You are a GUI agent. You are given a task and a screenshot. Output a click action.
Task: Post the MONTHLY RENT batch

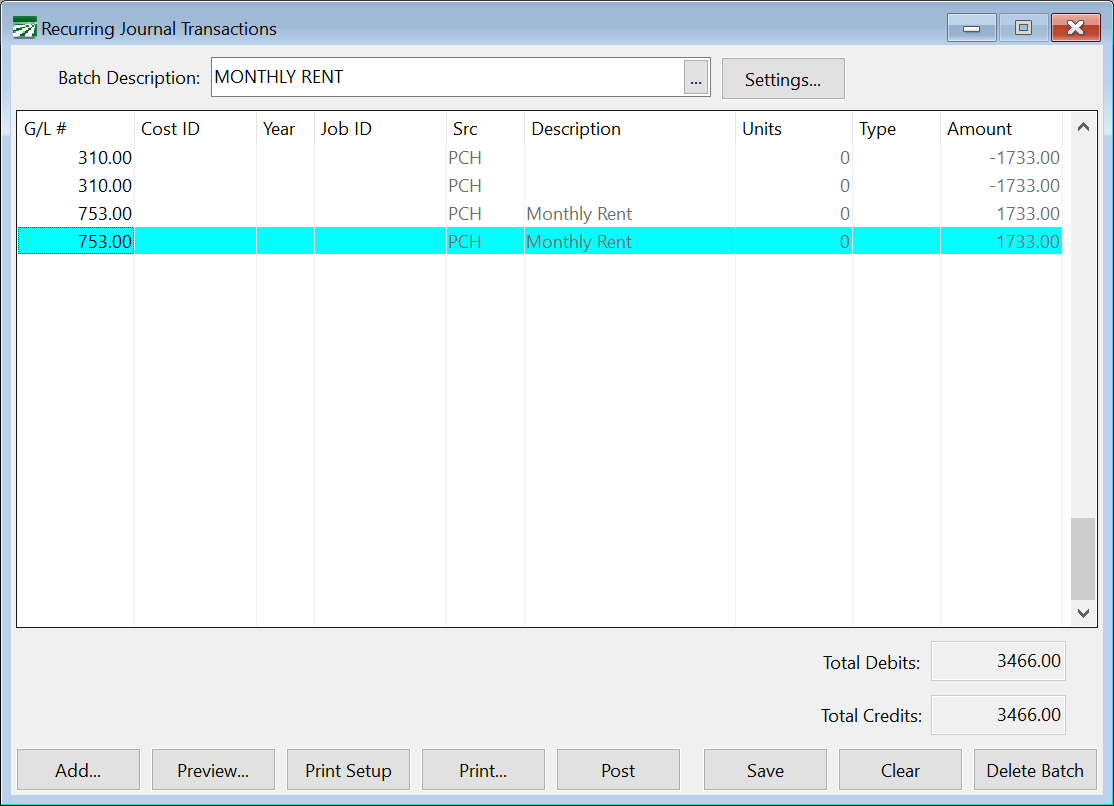pos(618,770)
